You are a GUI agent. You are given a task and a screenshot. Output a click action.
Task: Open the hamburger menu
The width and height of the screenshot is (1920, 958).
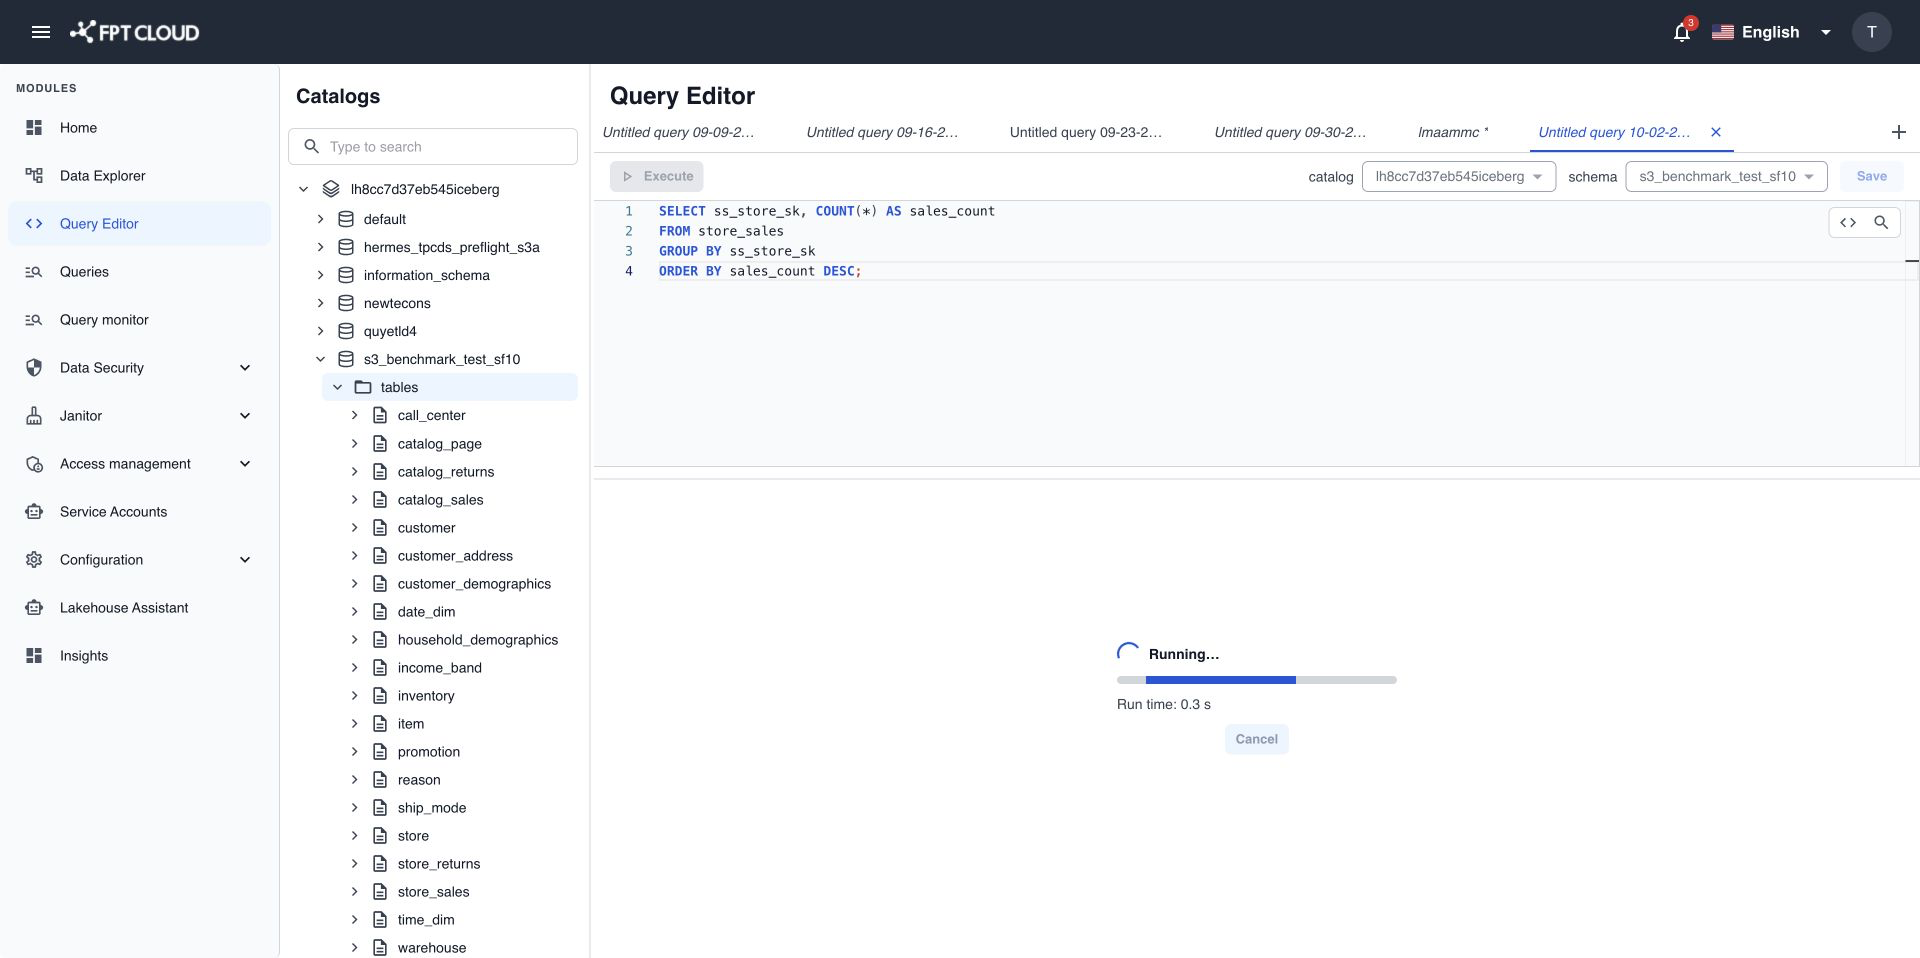[x=41, y=32]
